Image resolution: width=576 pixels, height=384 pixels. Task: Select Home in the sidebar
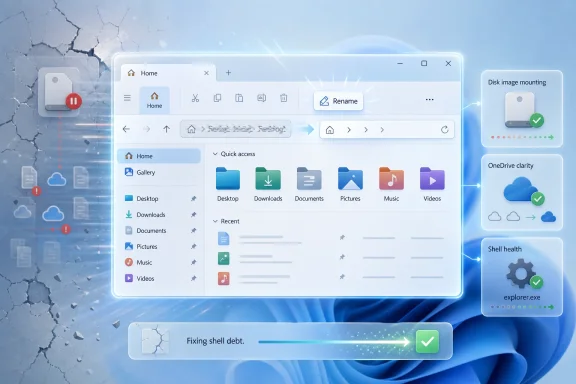[159, 156]
